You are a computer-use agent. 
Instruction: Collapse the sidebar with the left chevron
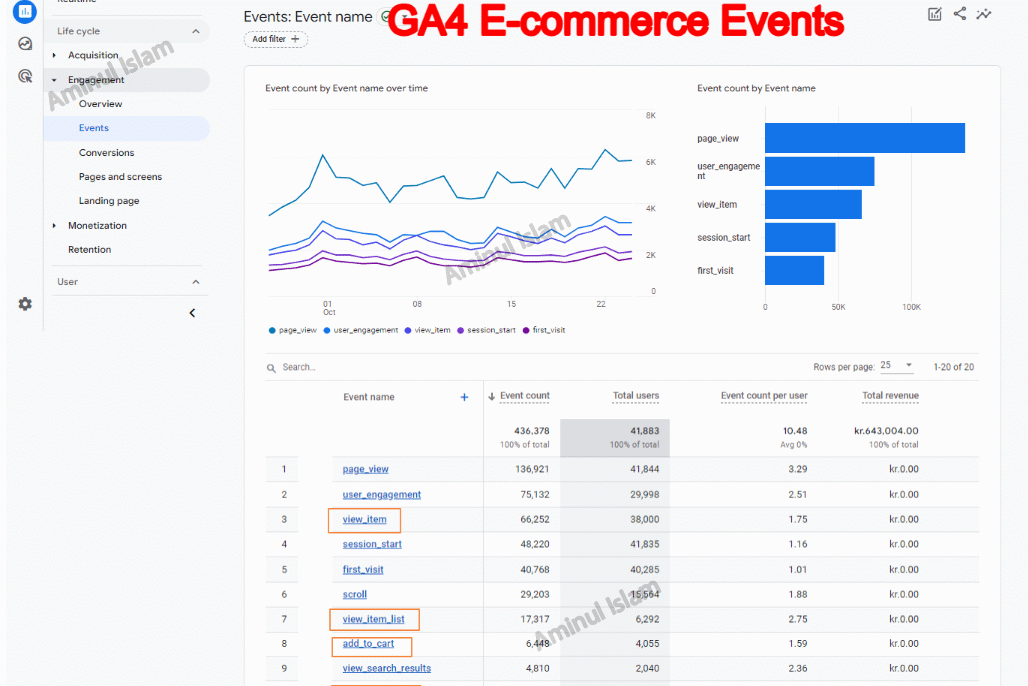click(192, 313)
